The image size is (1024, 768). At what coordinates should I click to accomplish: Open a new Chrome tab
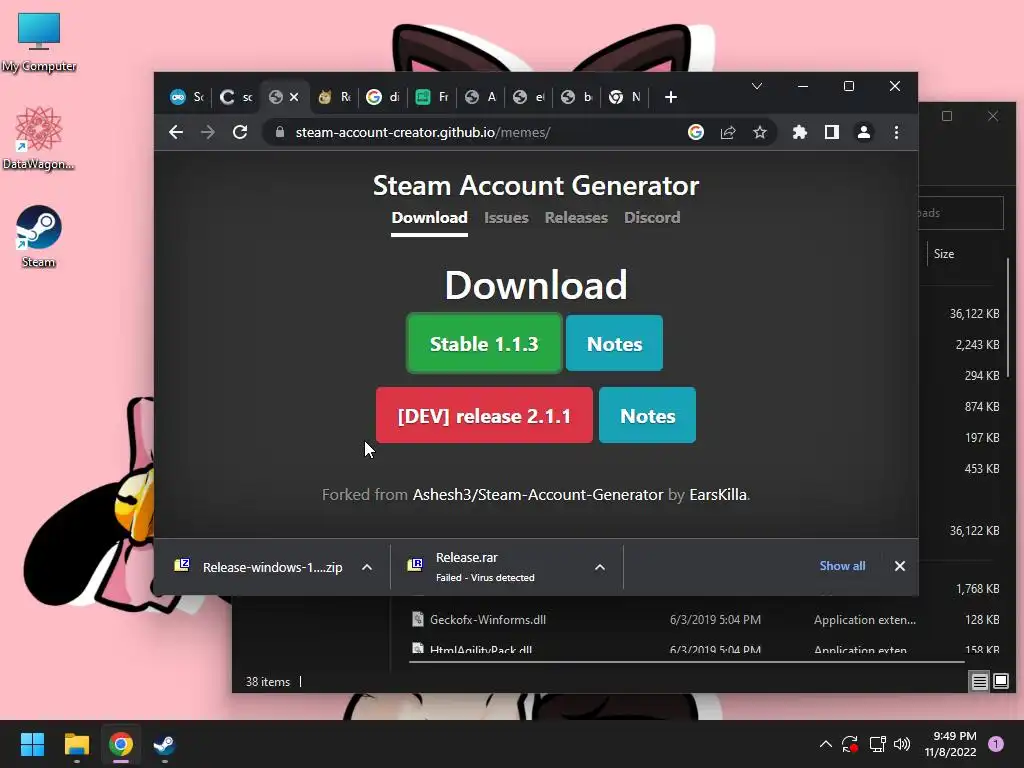pos(671,97)
